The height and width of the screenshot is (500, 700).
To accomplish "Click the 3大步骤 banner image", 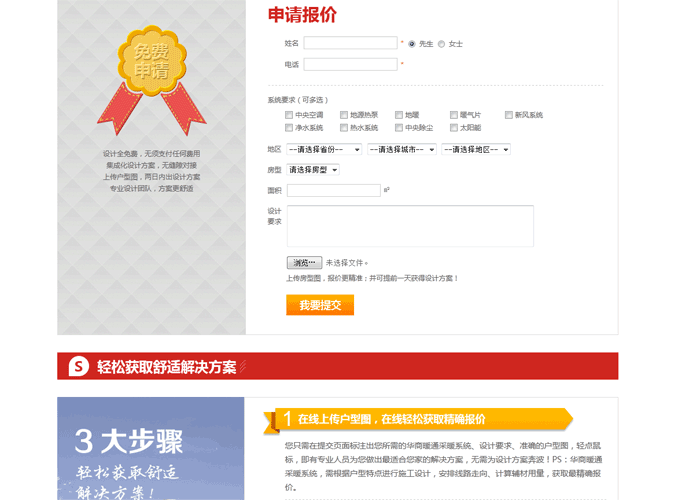I will (x=150, y=450).
